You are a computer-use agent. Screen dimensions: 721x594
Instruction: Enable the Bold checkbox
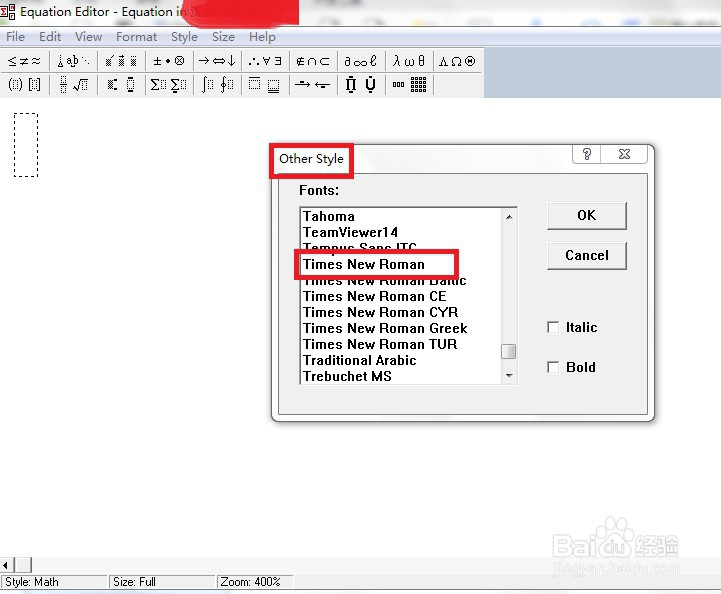(553, 367)
